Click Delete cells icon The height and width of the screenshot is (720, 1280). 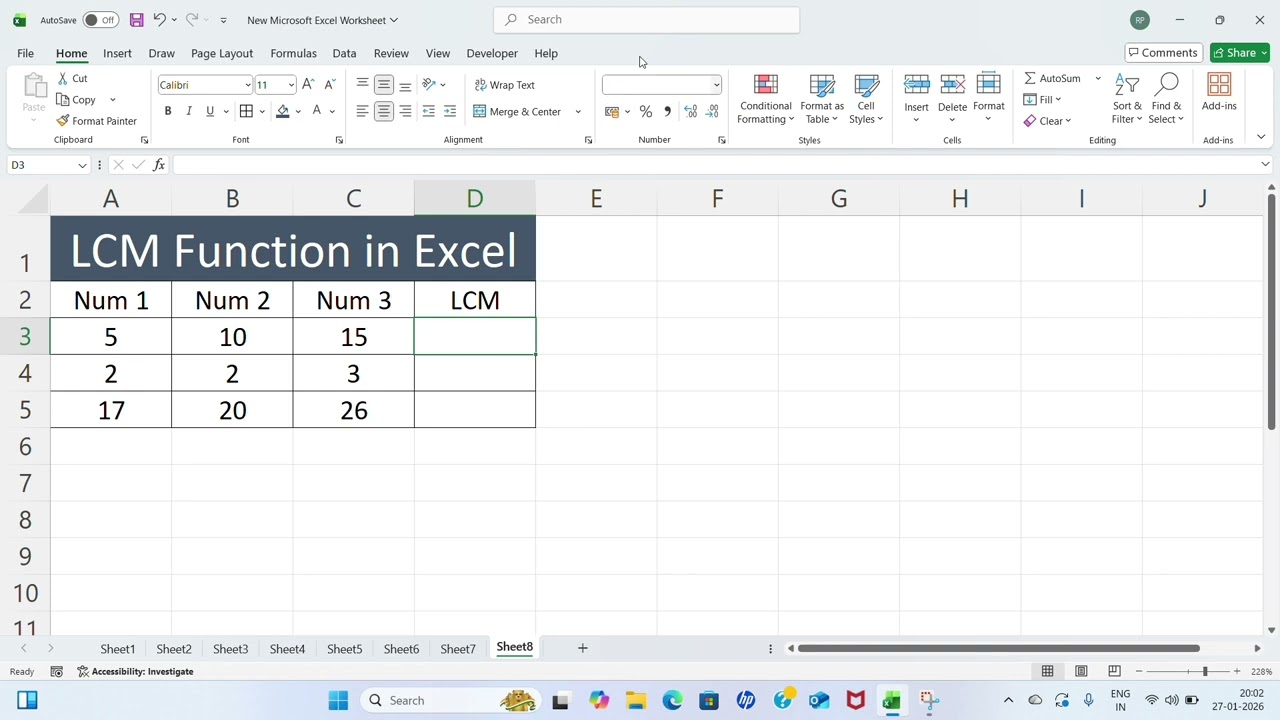point(952,86)
